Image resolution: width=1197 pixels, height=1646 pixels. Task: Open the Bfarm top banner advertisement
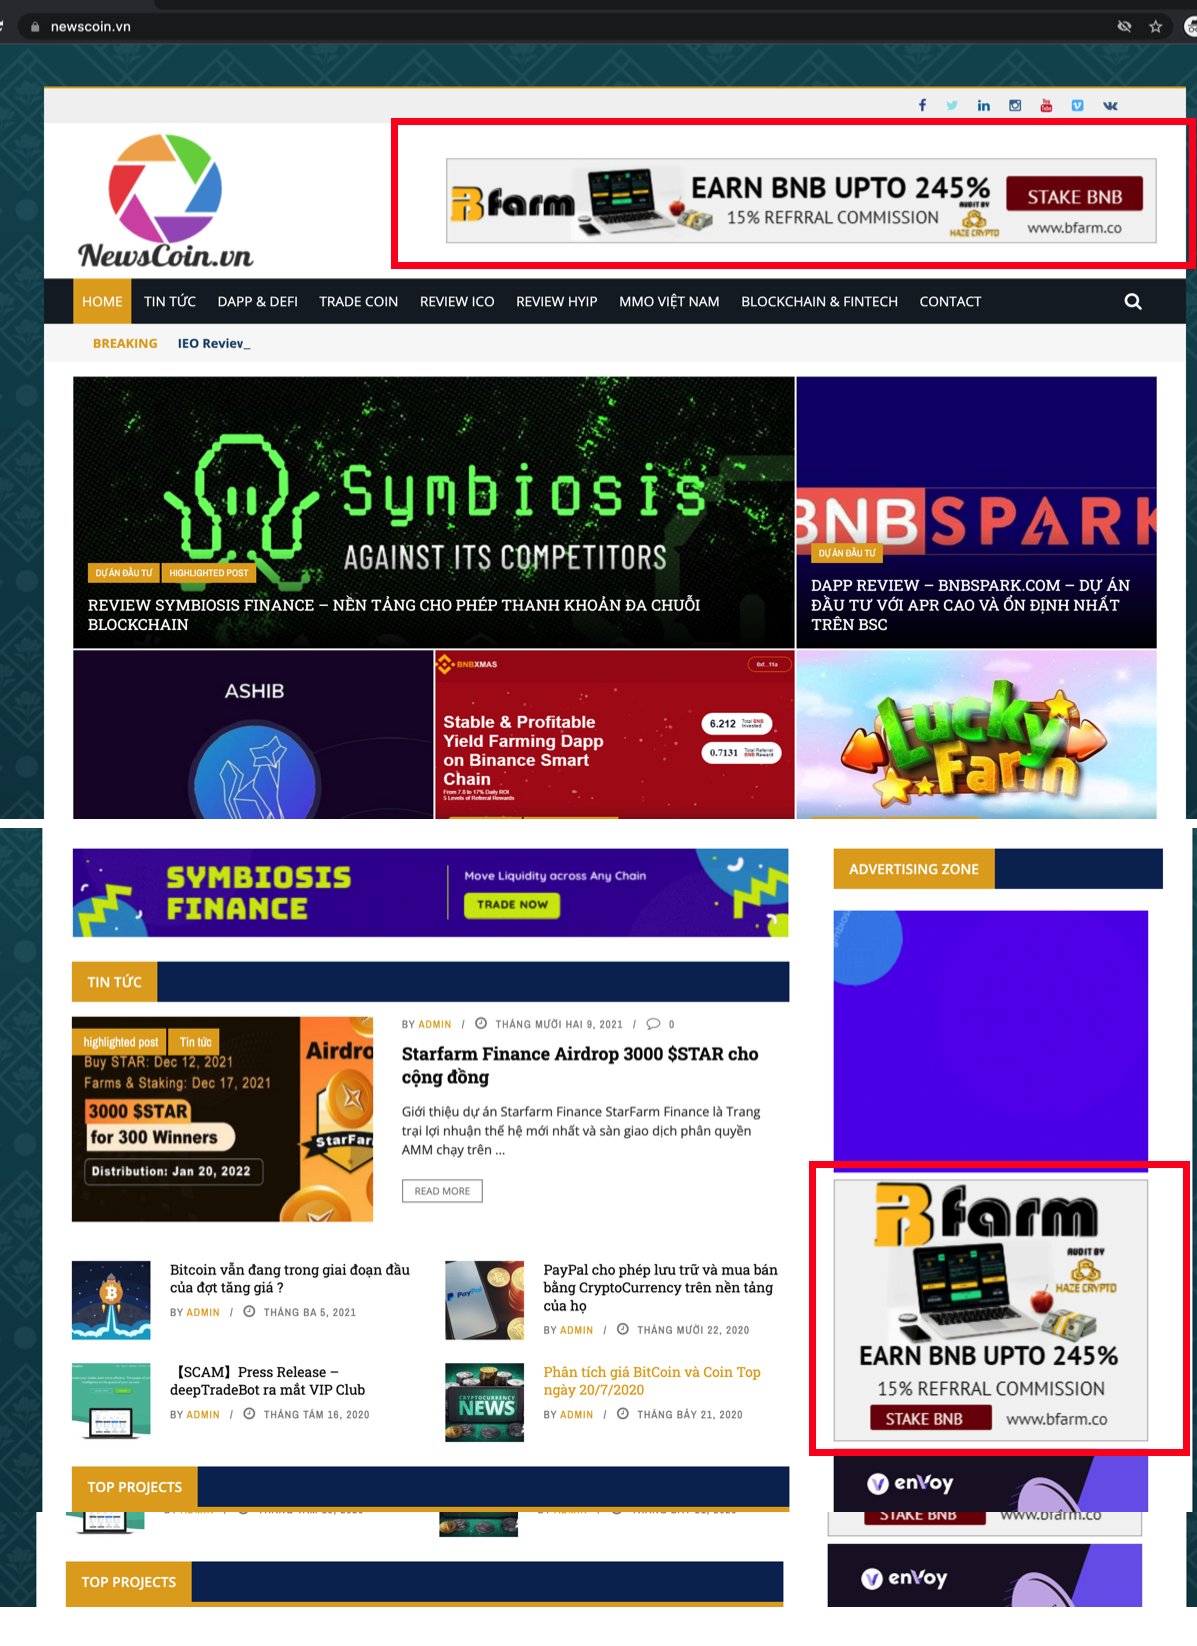tap(801, 201)
